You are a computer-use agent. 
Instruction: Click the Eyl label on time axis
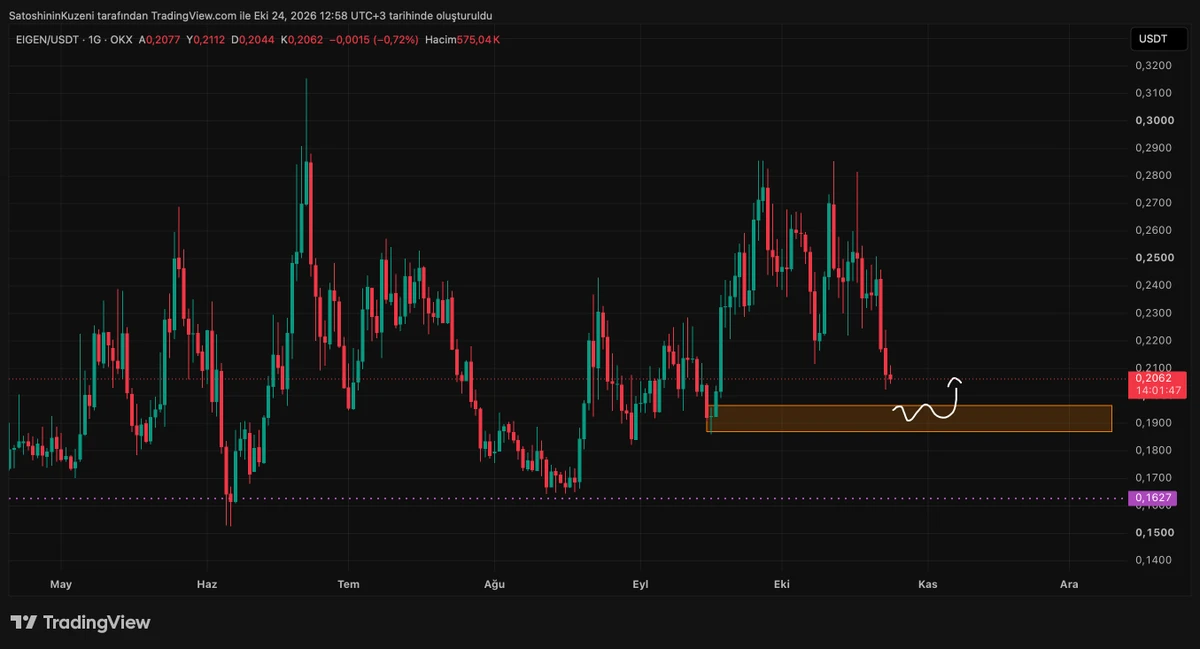tap(640, 584)
